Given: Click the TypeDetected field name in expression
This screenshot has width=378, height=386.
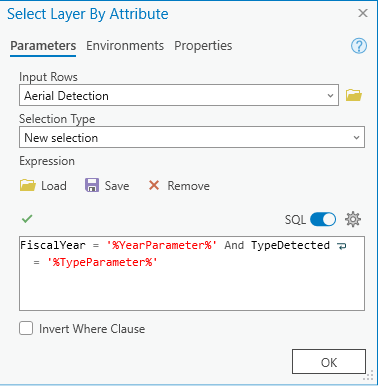Looking at the screenshot, I should pyautogui.click(x=290, y=245).
